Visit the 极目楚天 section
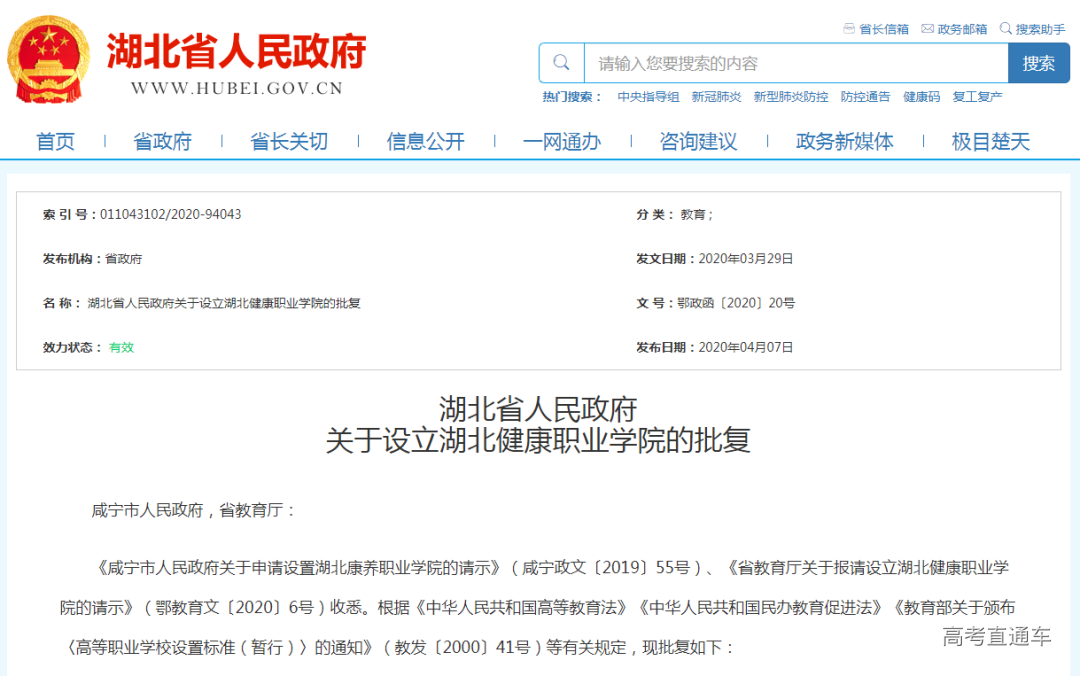Viewport: 1080px width, 676px height. coord(990,142)
